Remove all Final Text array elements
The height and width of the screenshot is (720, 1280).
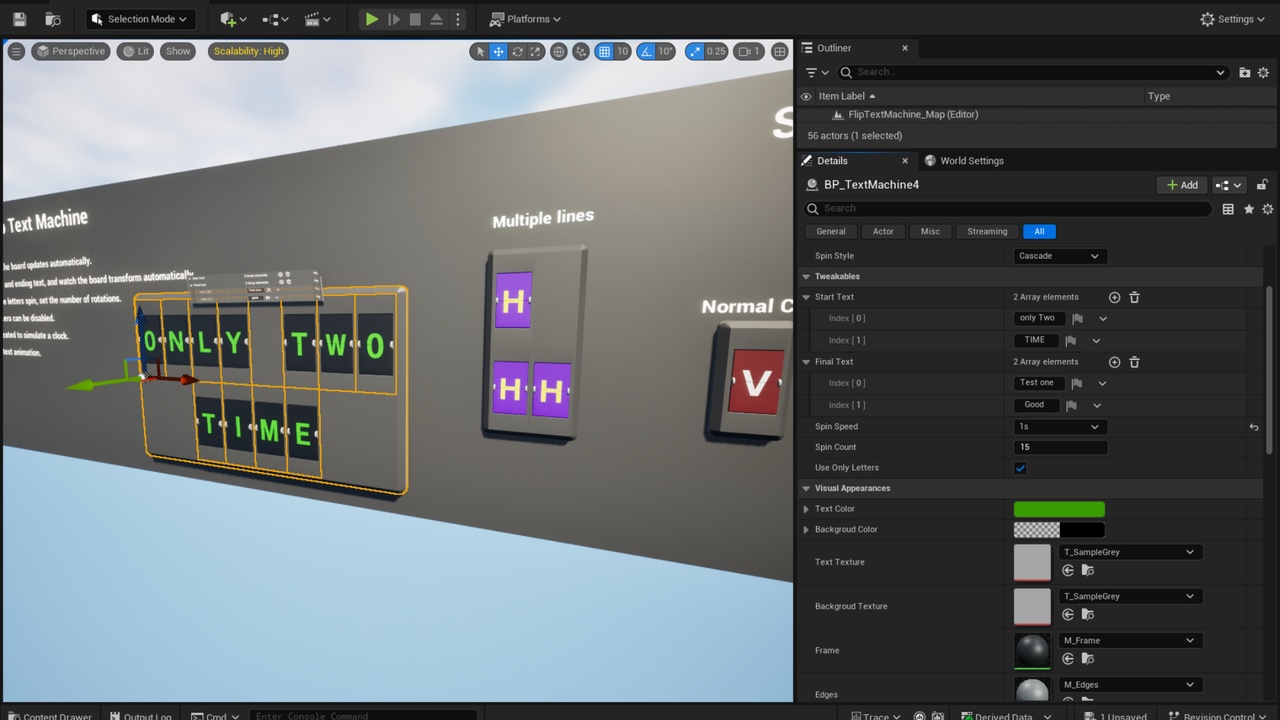coord(1134,362)
